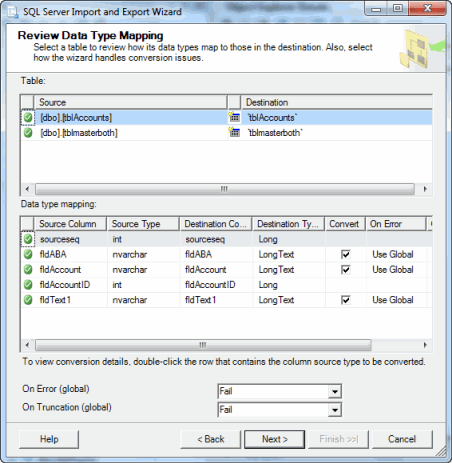Click the Help button
Viewport: 452px width, 463px height.
(x=49, y=439)
